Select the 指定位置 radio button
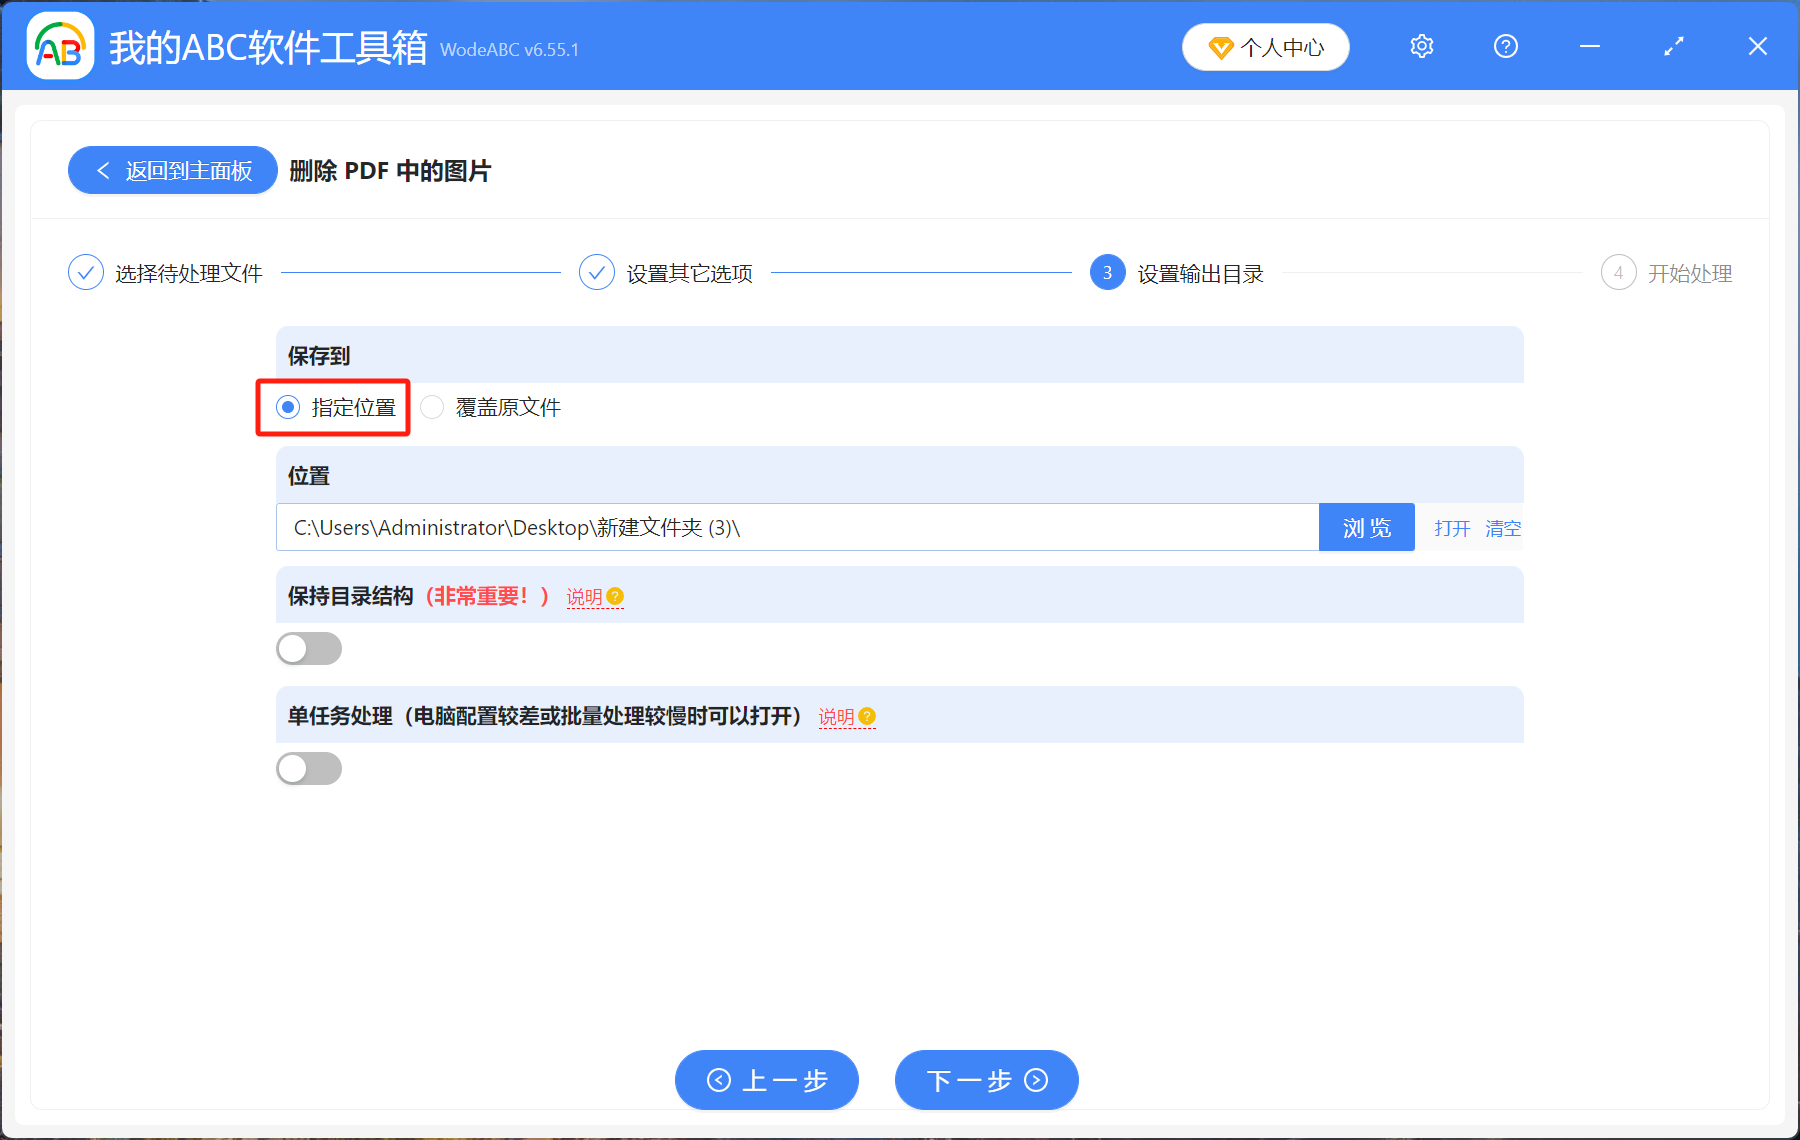The width and height of the screenshot is (1800, 1140). [289, 407]
